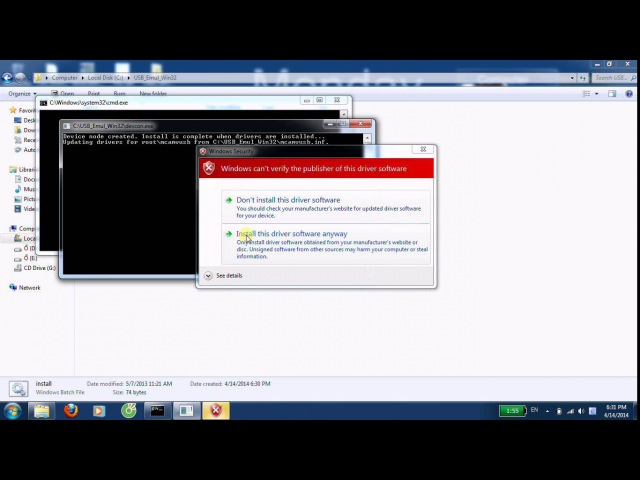Switch to cmd window via taskbar

point(158,411)
